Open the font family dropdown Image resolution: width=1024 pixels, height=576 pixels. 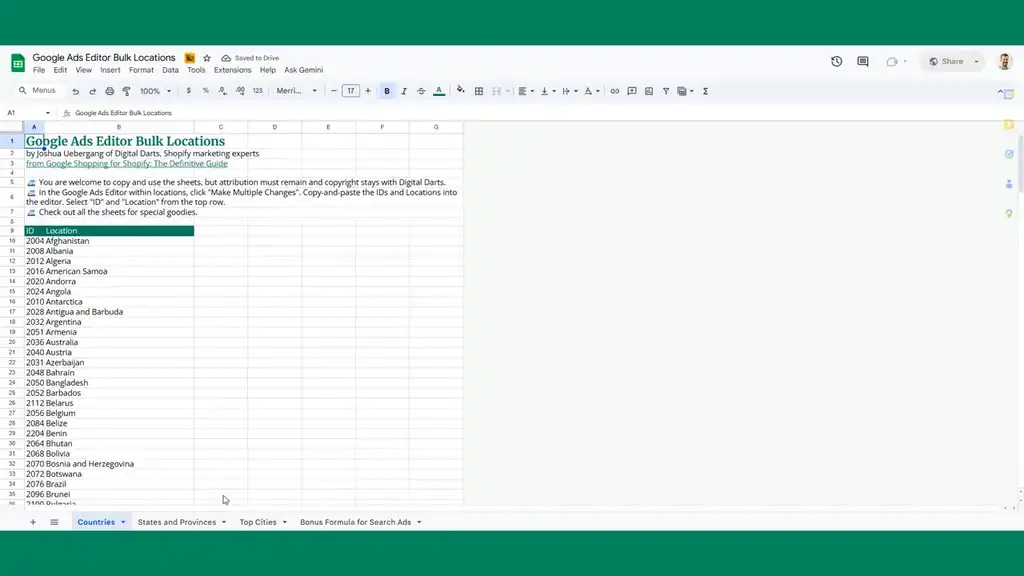point(297,91)
